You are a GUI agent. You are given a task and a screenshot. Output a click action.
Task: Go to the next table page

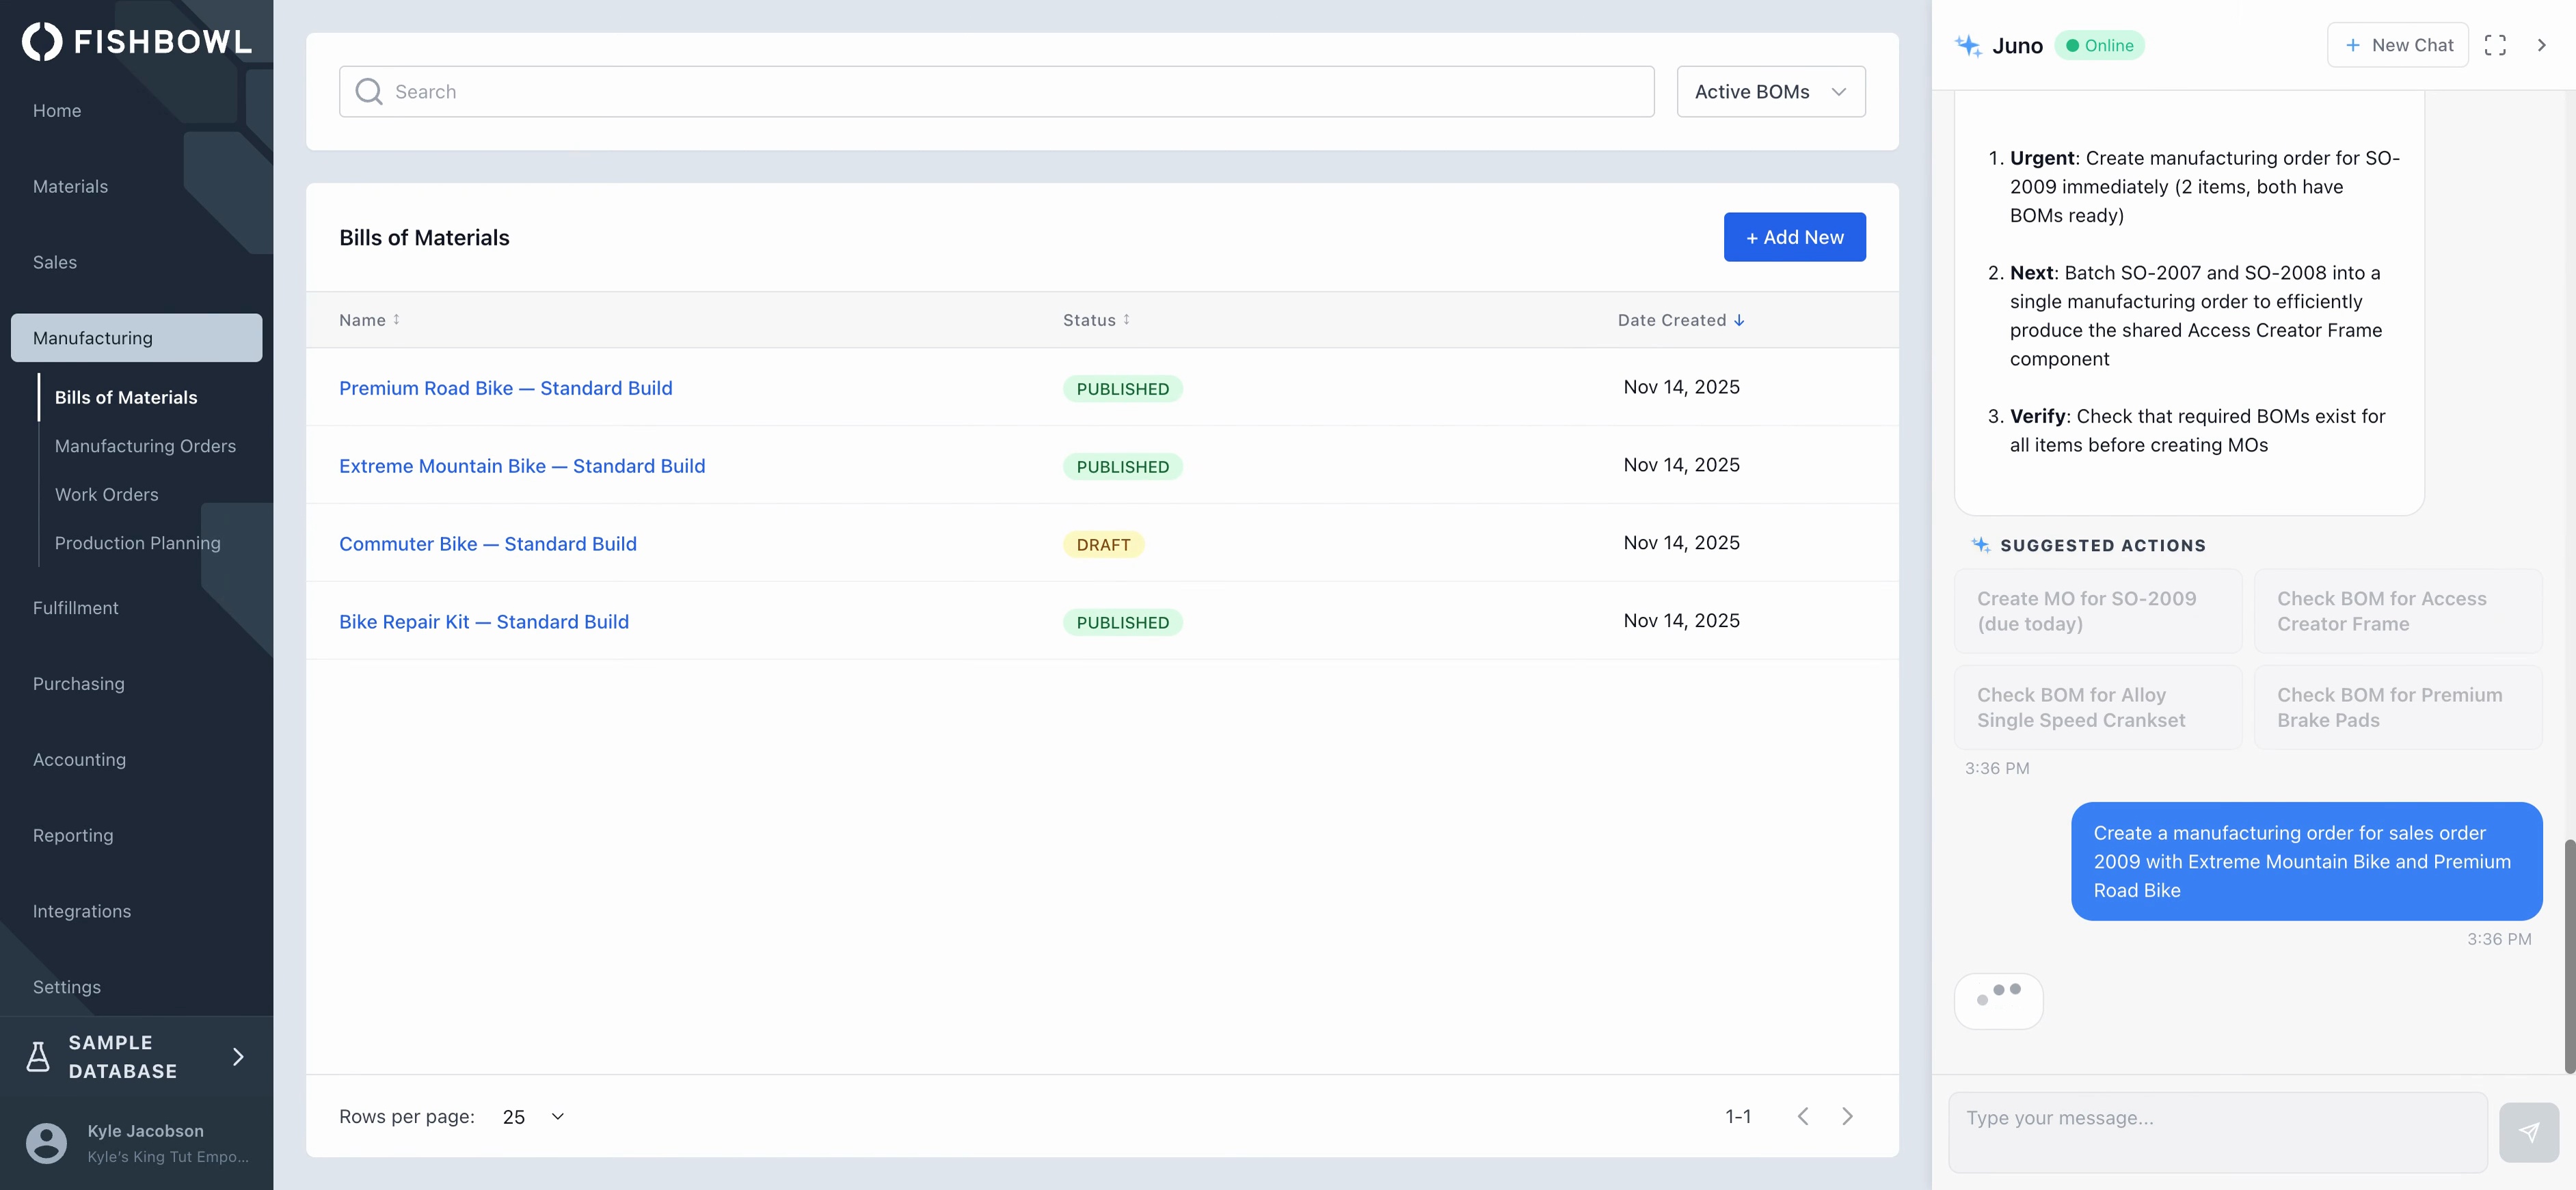pos(1847,1116)
